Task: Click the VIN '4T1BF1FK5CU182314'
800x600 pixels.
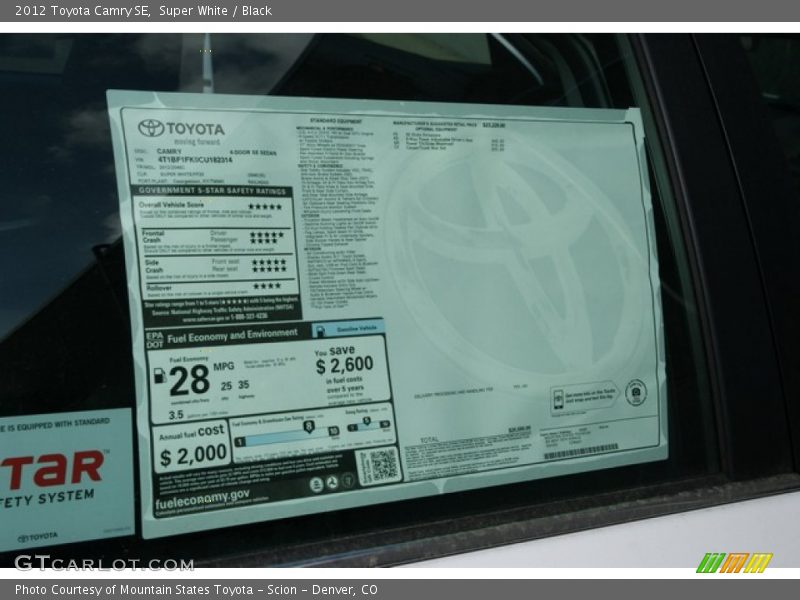Action: pos(195,160)
